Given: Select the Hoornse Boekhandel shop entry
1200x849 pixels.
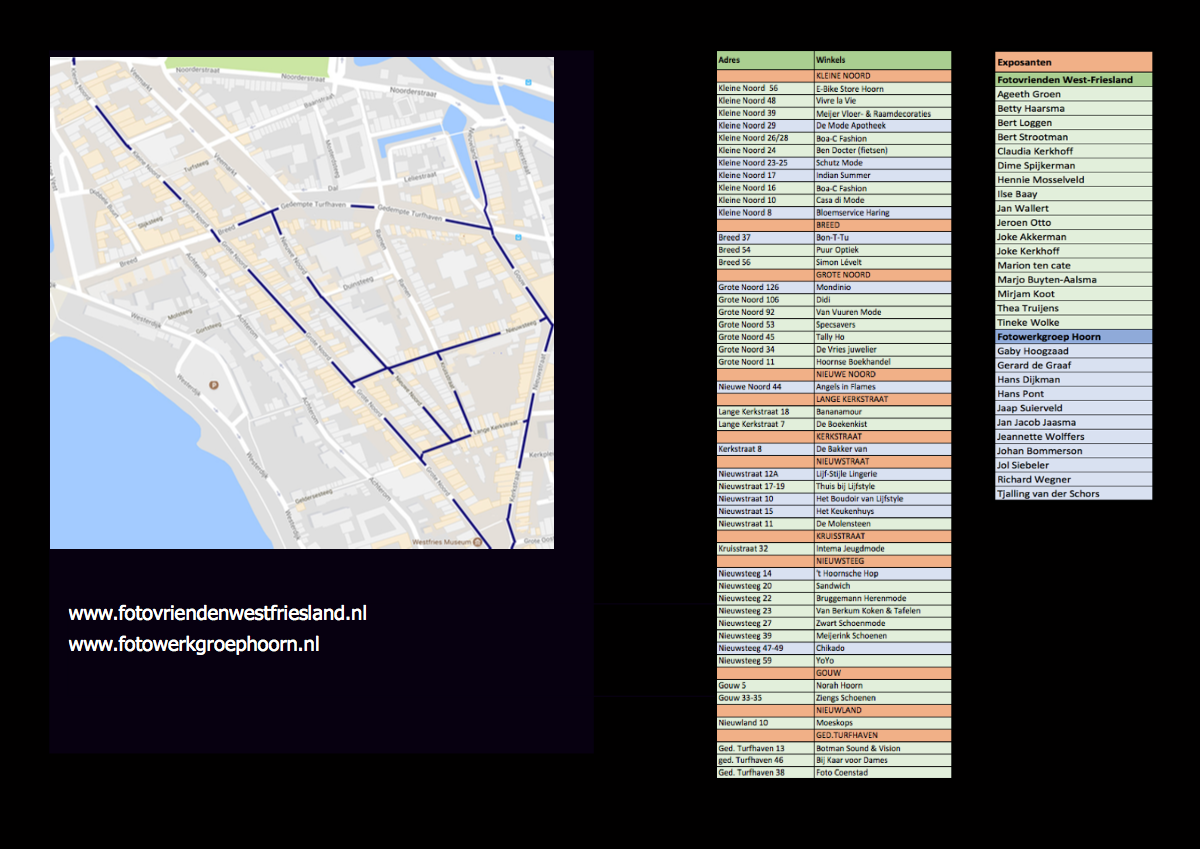Looking at the screenshot, I should pyautogui.click(x=882, y=362).
